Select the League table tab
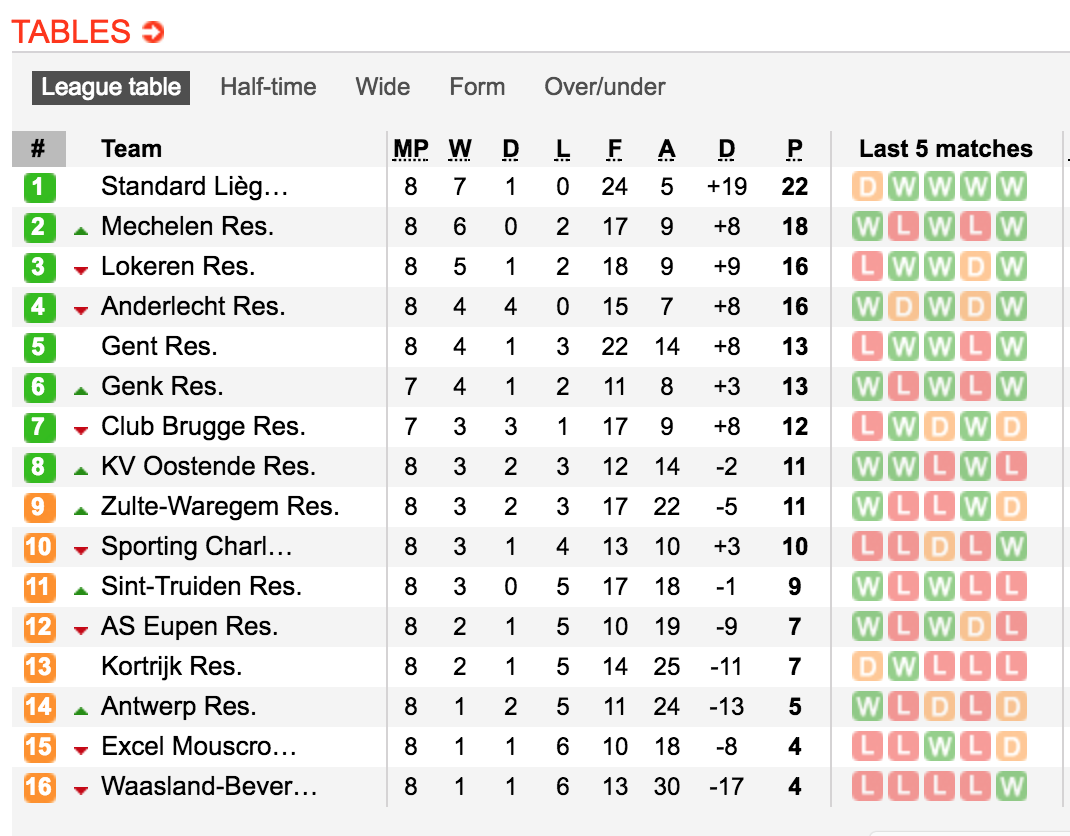 click(x=111, y=87)
